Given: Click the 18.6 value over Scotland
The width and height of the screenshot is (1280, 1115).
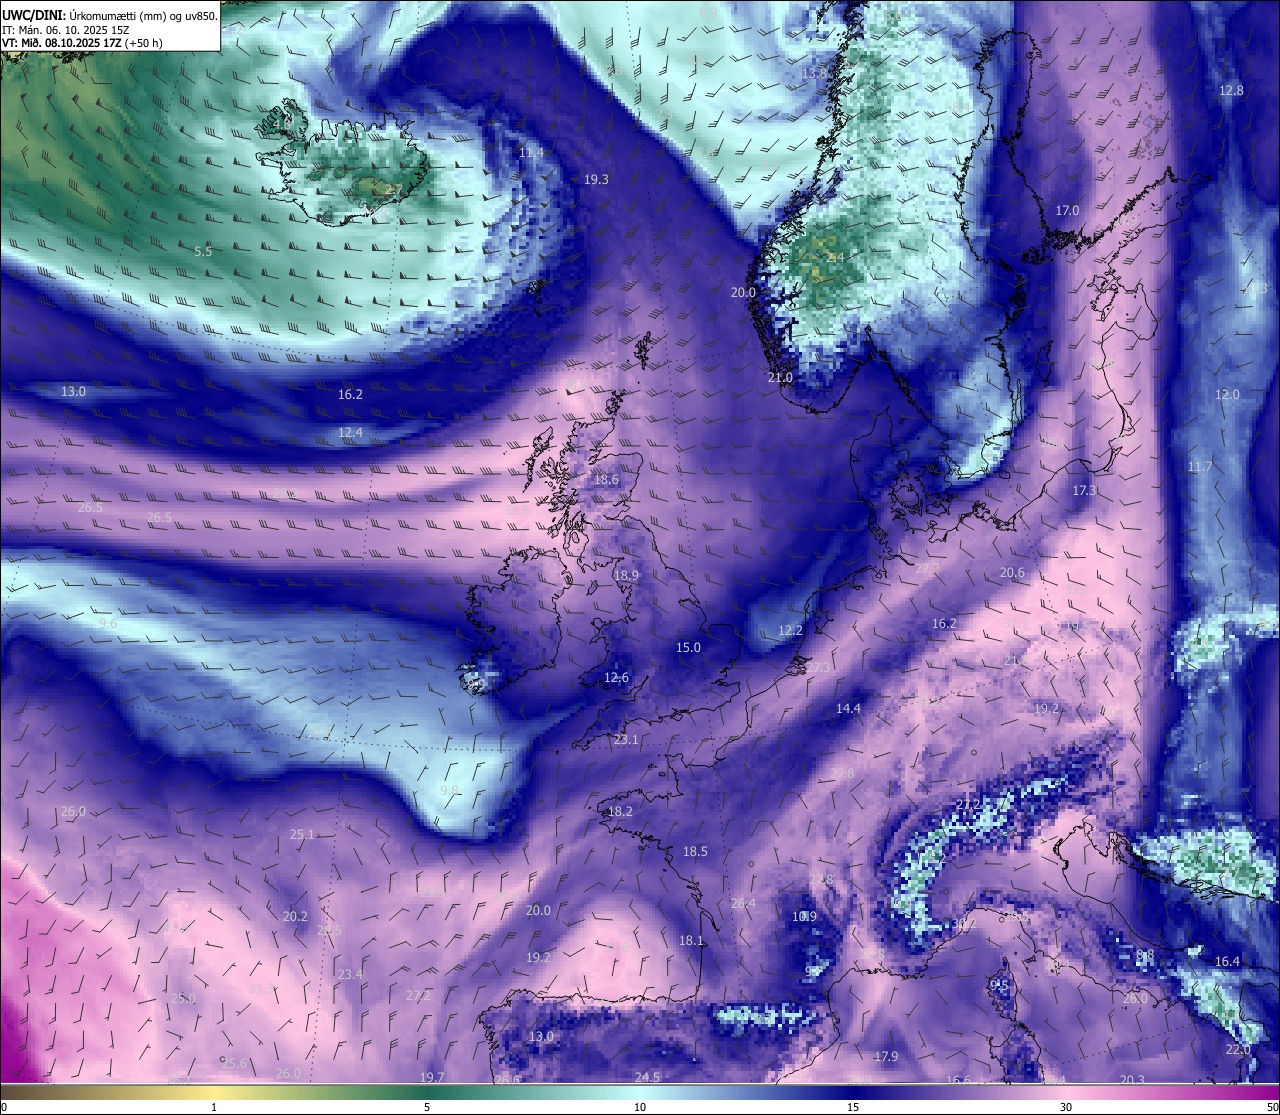Looking at the screenshot, I should click(x=606, y=479).
